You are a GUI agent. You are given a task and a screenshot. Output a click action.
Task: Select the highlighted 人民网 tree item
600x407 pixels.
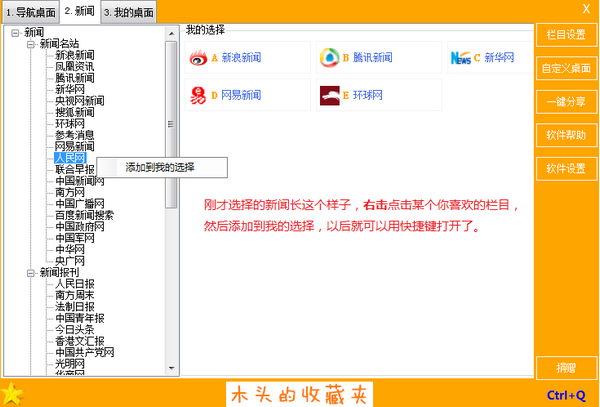(70, 158)
